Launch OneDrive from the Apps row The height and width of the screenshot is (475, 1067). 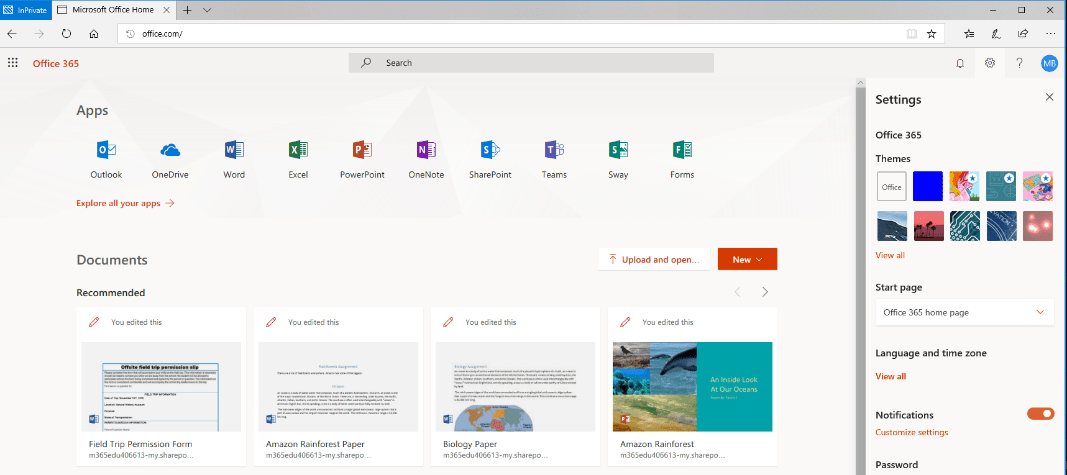tap(170, 151)
